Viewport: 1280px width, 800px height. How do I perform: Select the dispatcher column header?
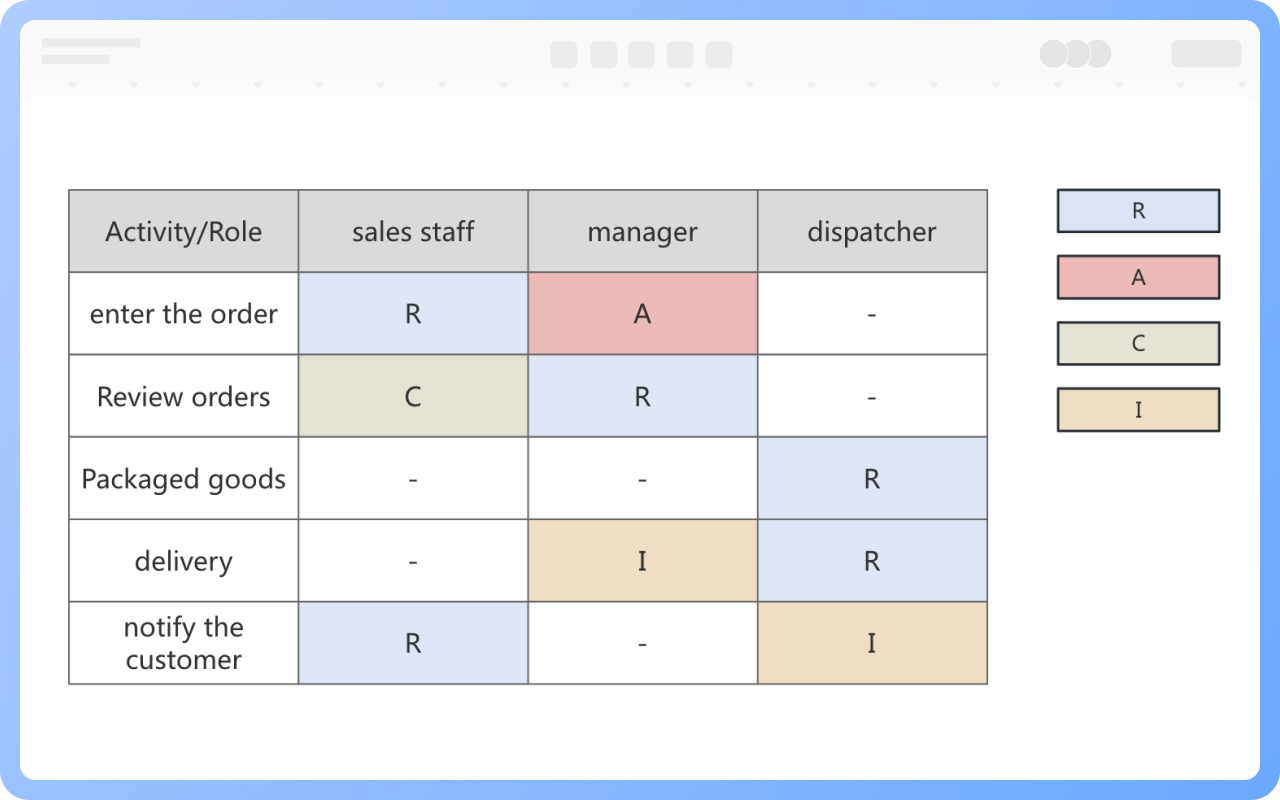[872, 231]
